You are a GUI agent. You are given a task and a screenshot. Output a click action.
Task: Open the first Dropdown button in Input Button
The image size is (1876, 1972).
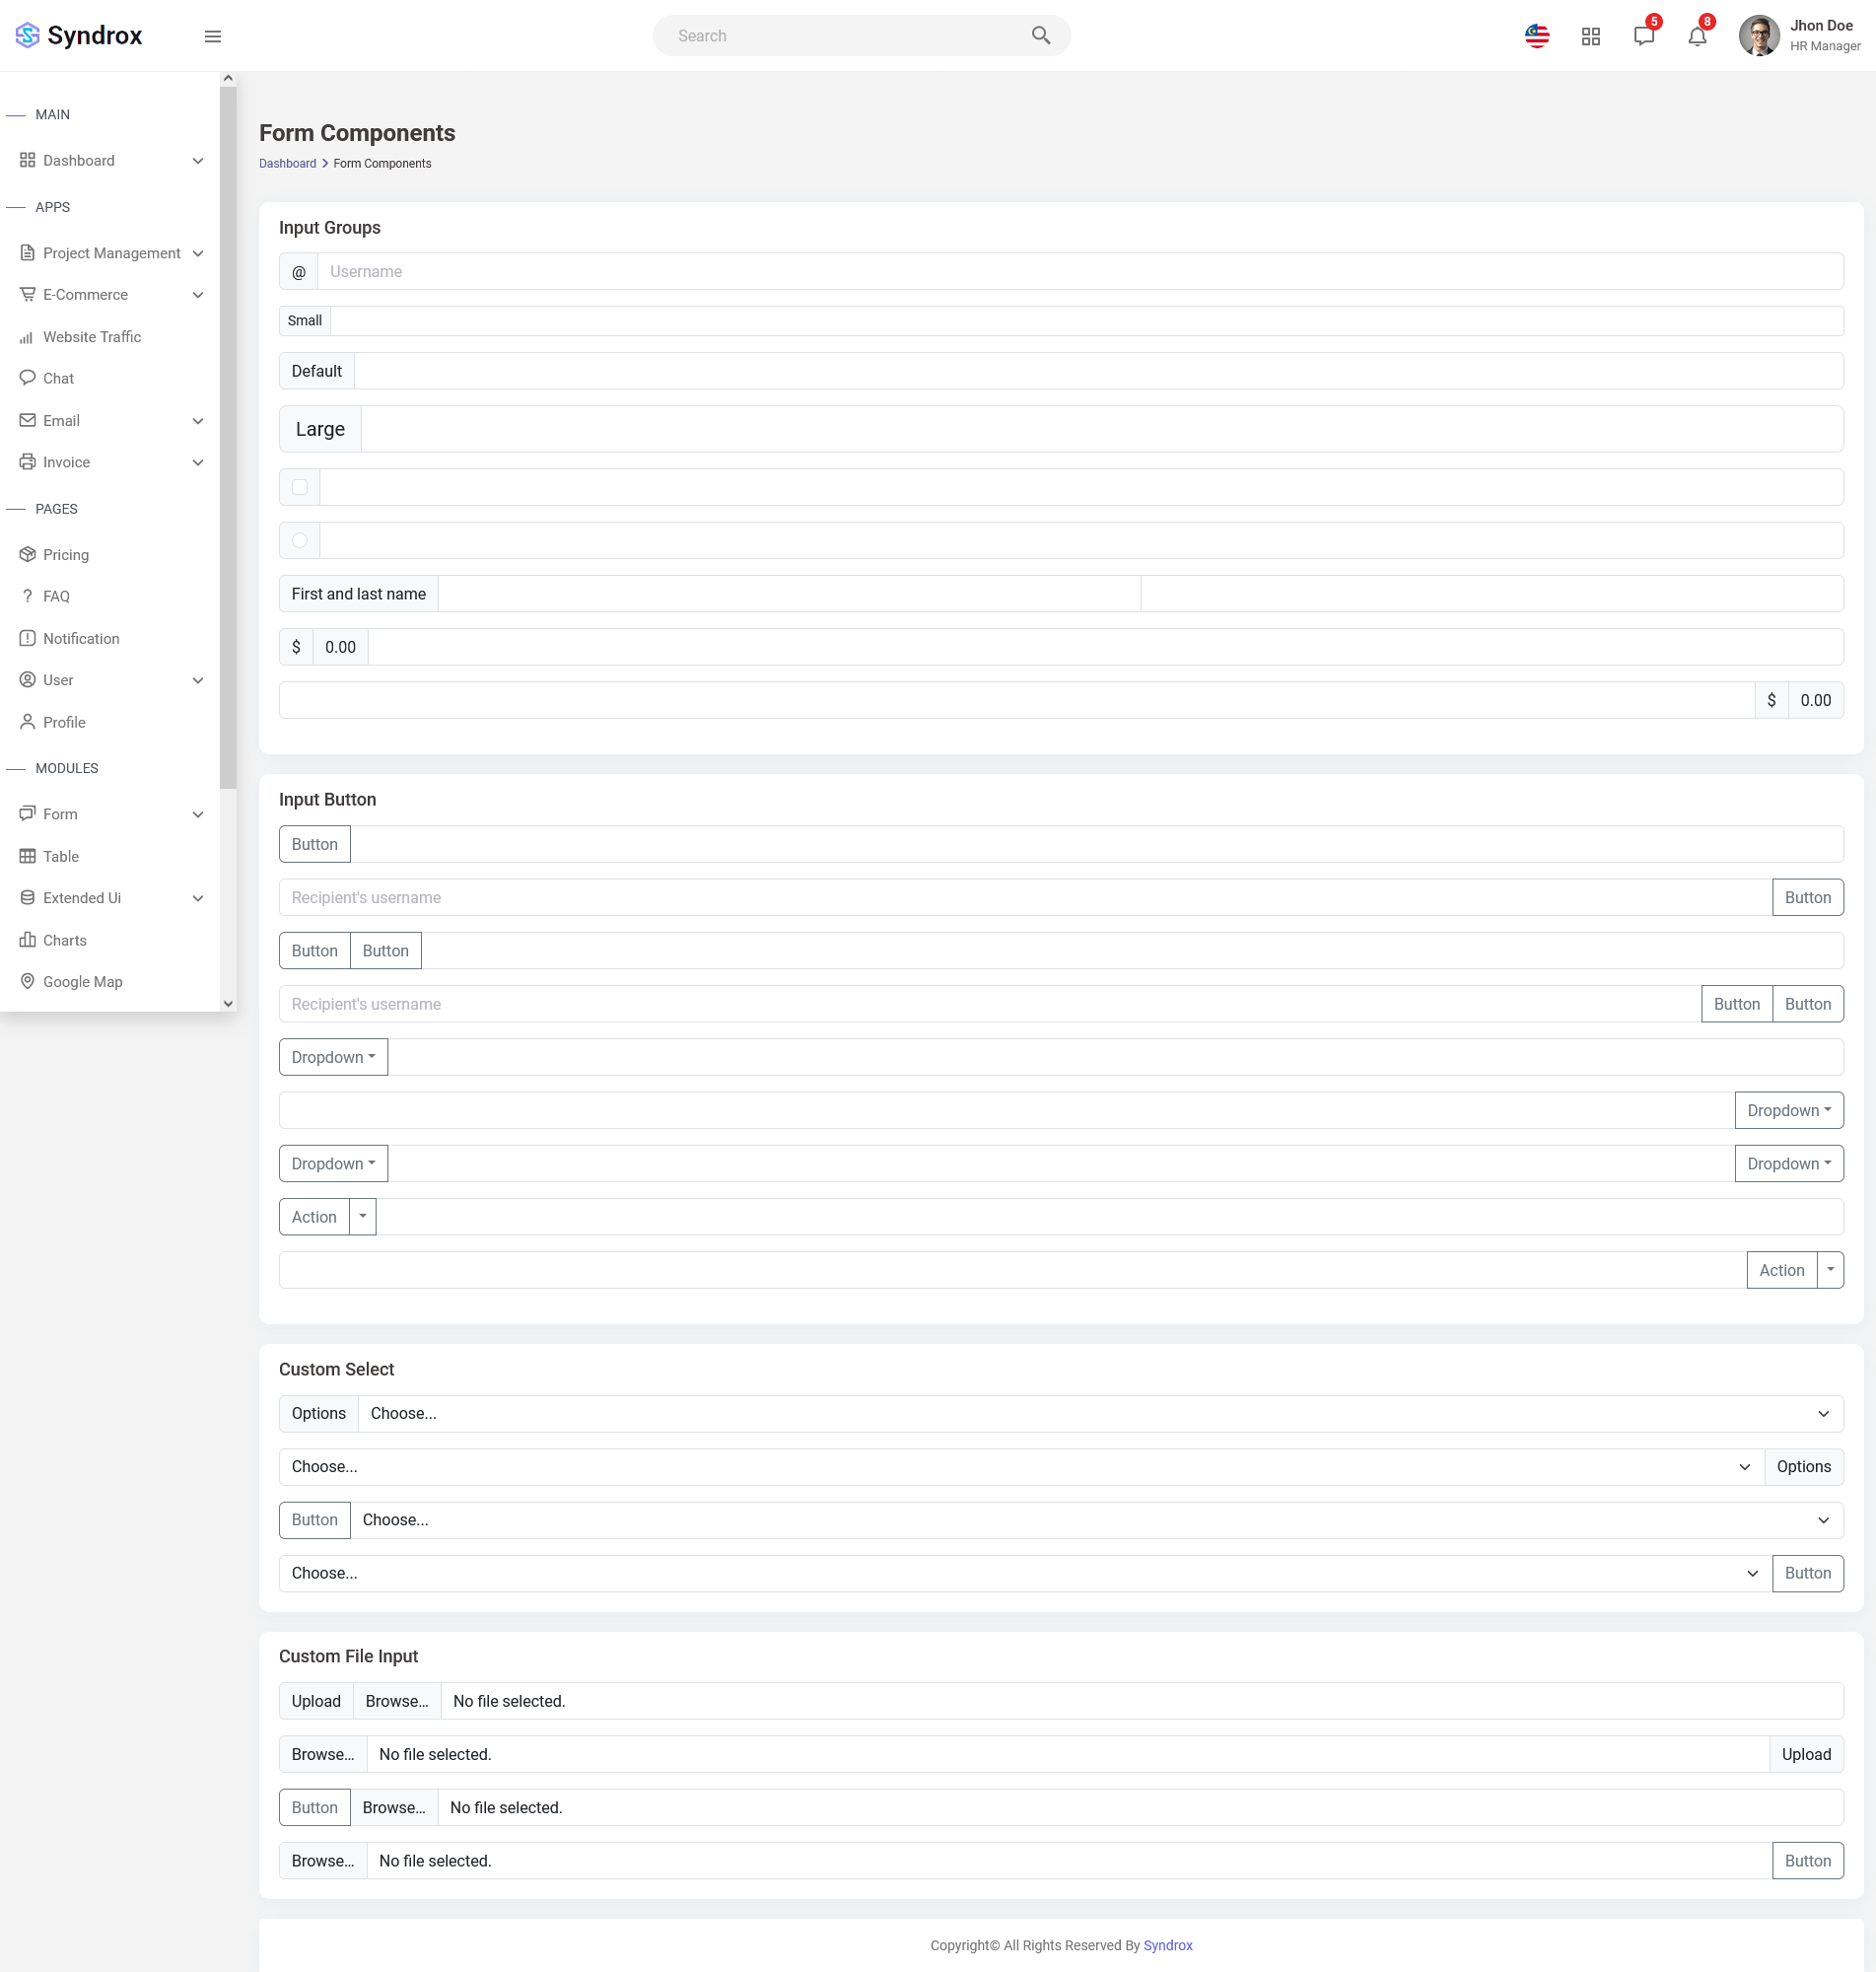tap(333, 1057)
